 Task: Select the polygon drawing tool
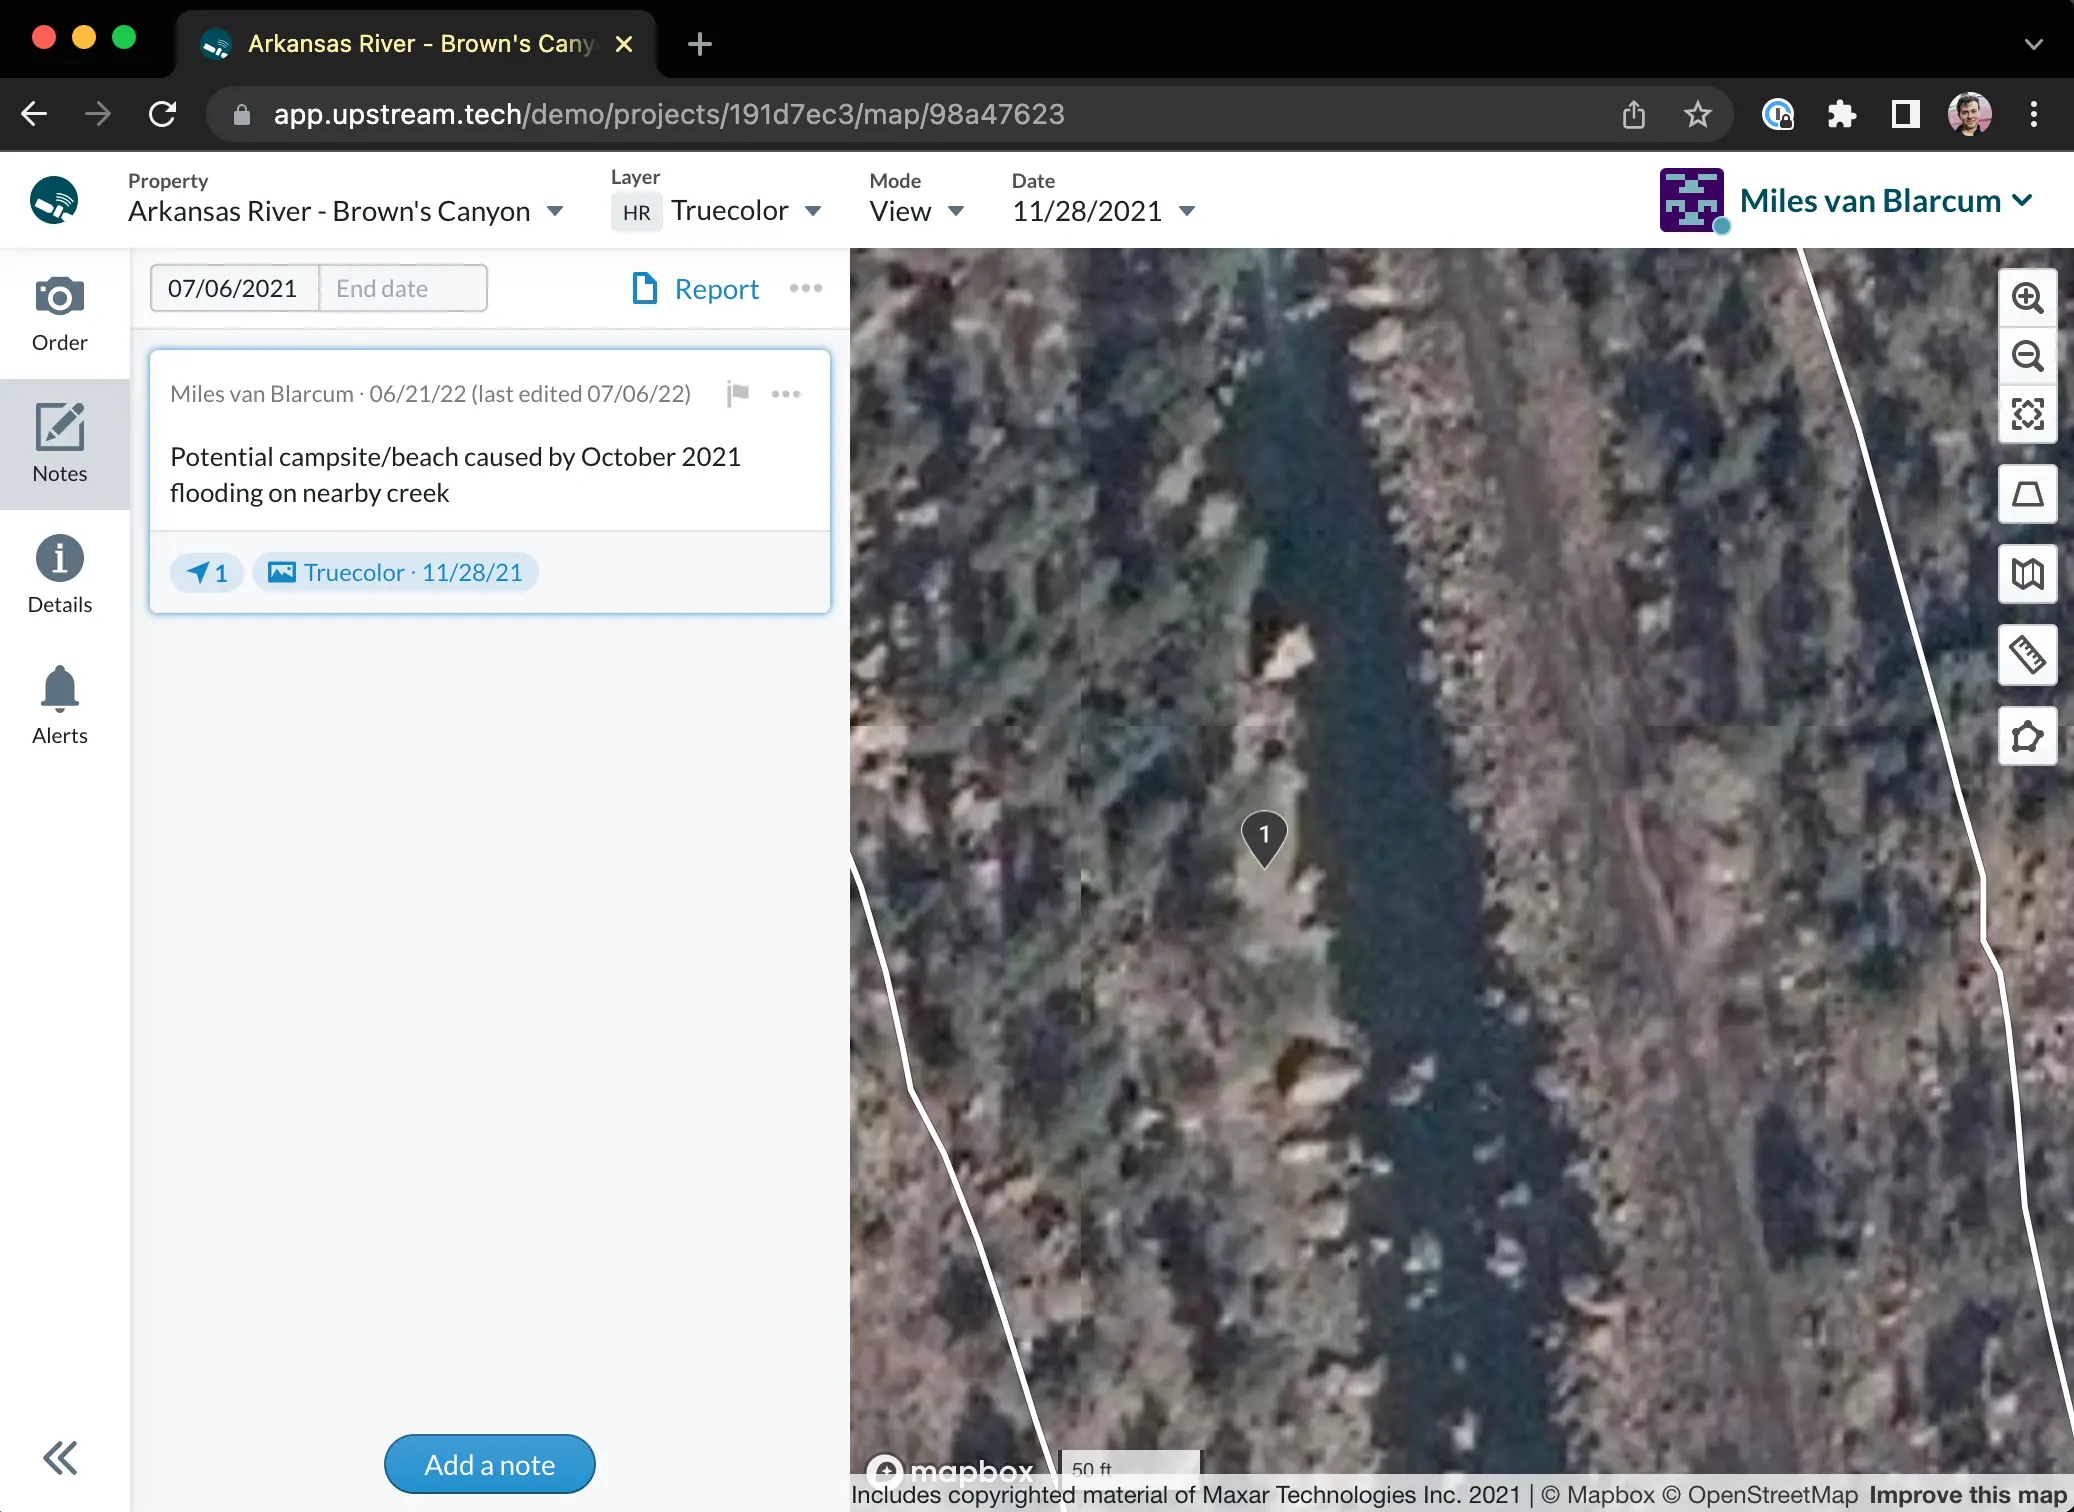2027,736
